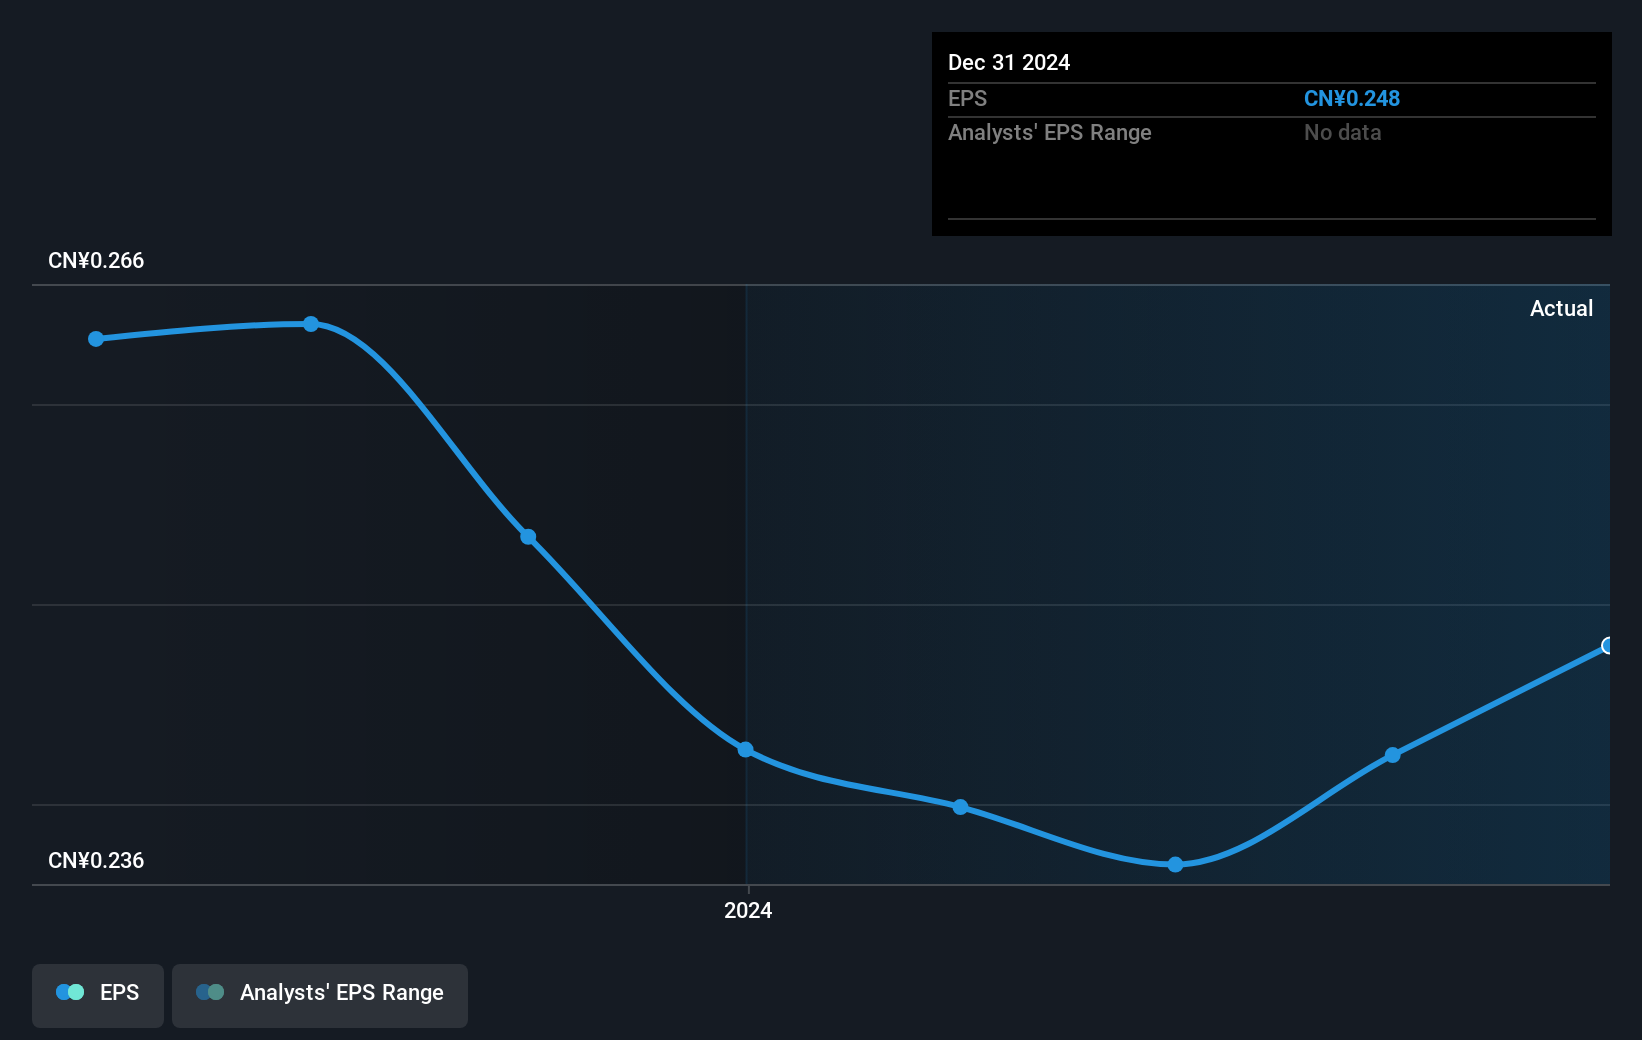
Task: Click the first EPS data point on the line
Action: (96, 339)
